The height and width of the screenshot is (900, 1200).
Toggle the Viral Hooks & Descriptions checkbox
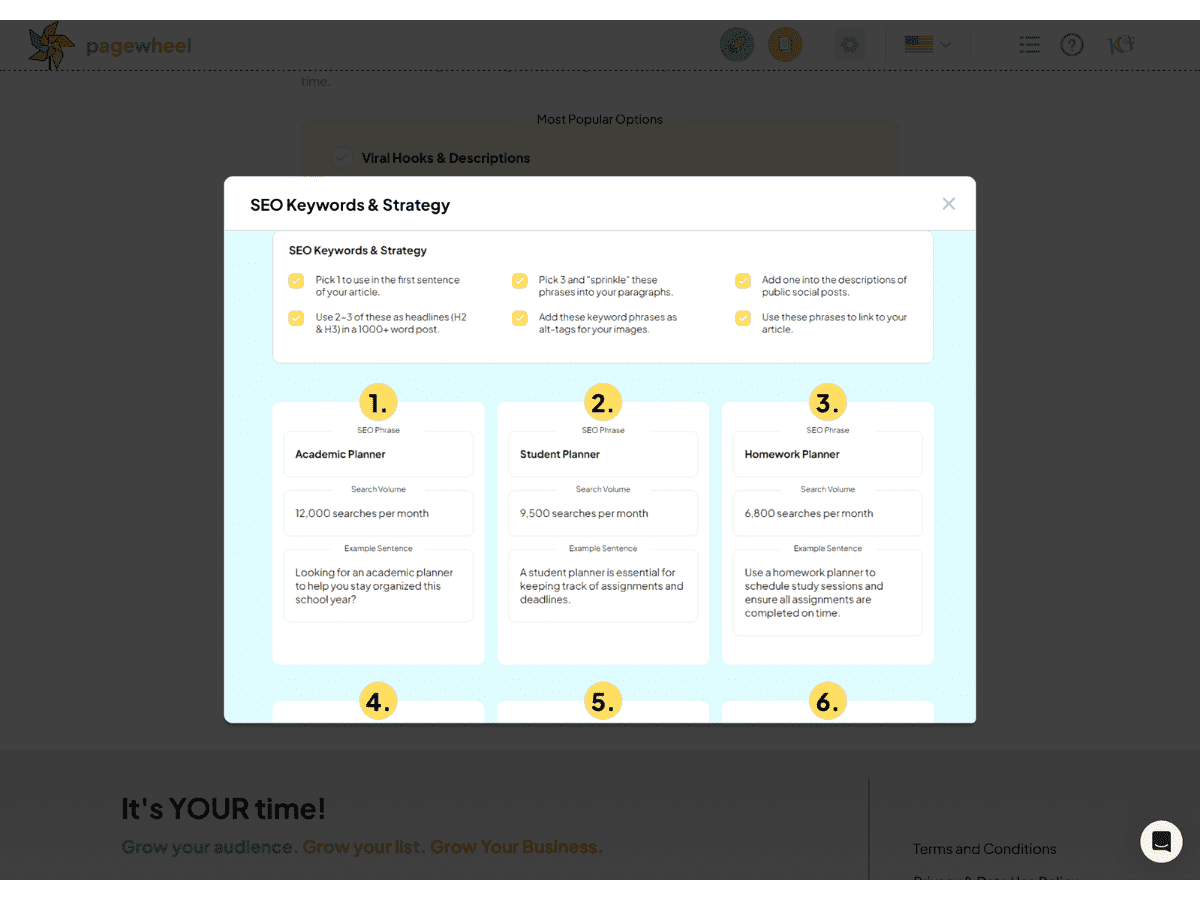pos(343,158)
